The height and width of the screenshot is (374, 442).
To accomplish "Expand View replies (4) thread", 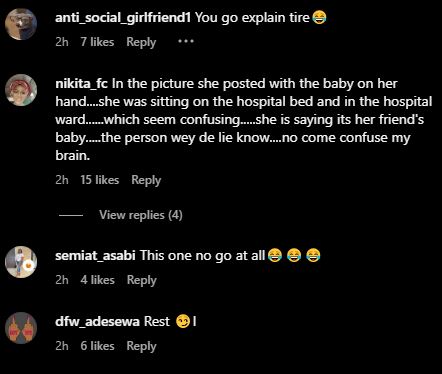I will [141, 215].
